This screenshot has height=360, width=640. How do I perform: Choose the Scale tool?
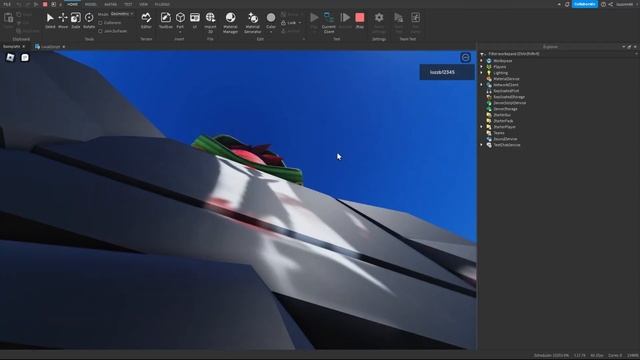point(76,20)
